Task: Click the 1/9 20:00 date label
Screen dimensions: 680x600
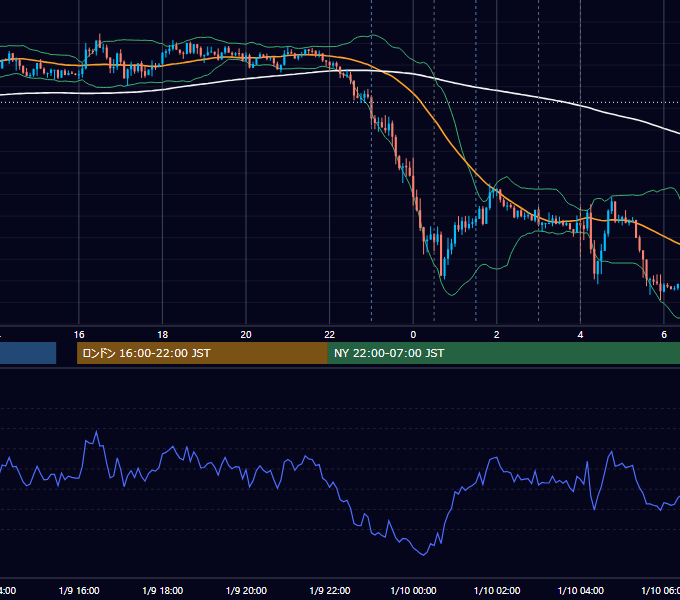Action: click(246, 590)
